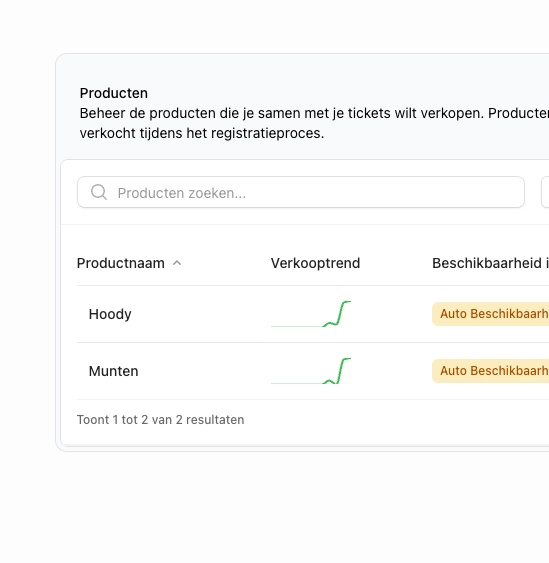
Task: Click Munten's Auto Beschikbaarheid badge
Action: 490,371
